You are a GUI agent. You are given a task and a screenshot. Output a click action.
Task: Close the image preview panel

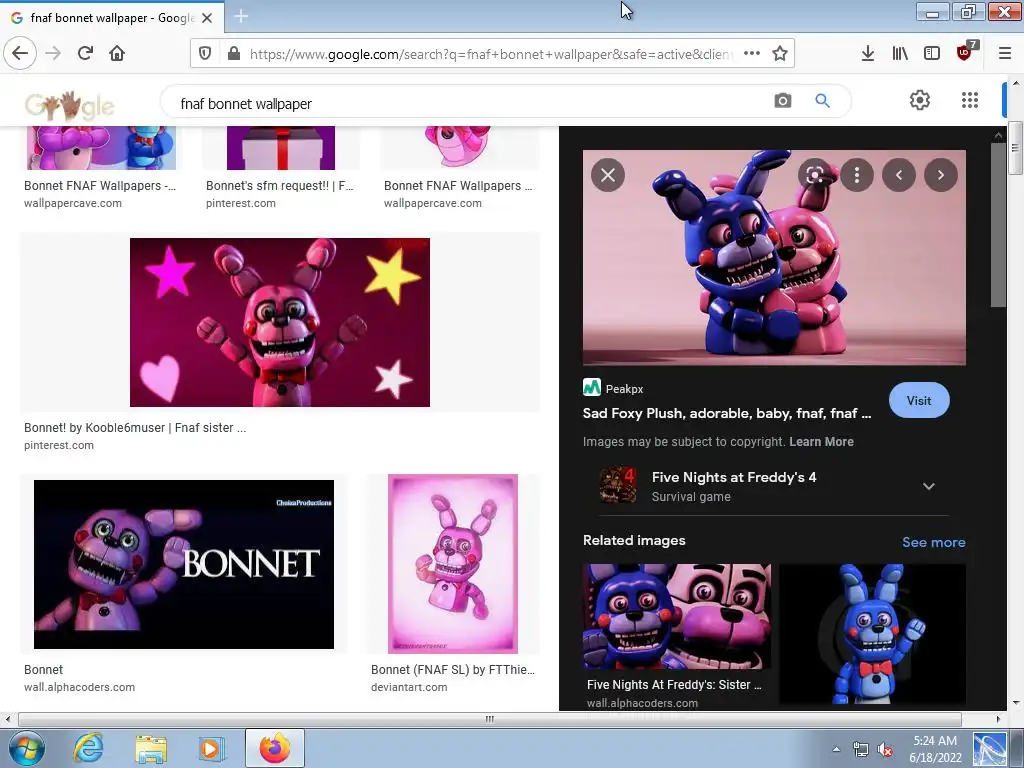pyautogui.click(x=608, y=175)
